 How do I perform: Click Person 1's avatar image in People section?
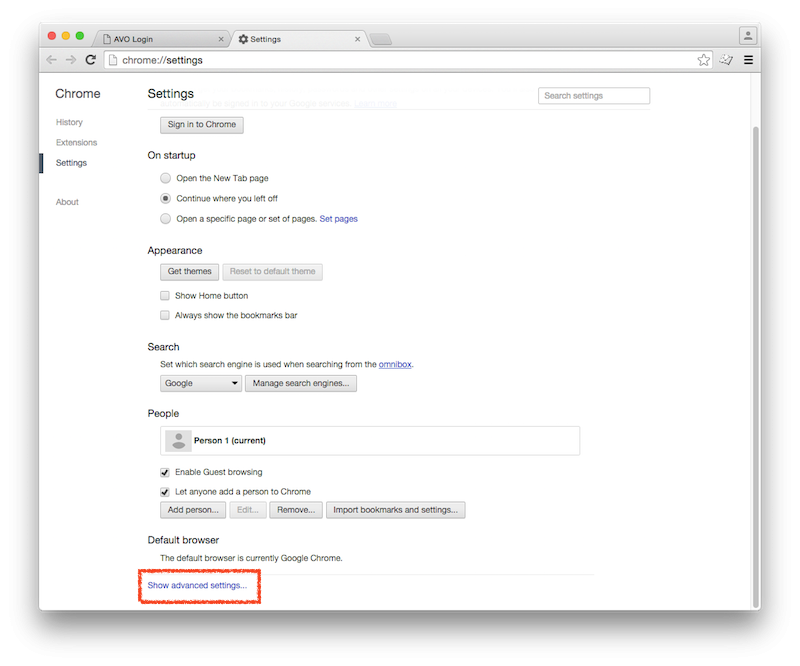(180, 440)
